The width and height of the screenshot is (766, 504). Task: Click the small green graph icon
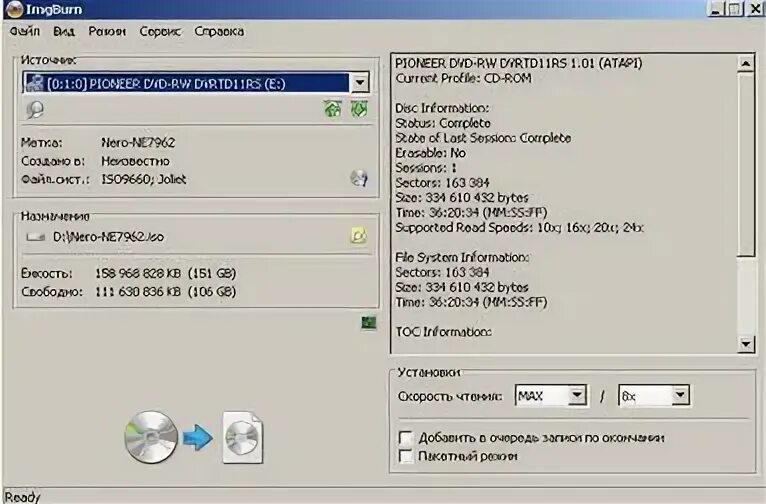click(369, 322)
